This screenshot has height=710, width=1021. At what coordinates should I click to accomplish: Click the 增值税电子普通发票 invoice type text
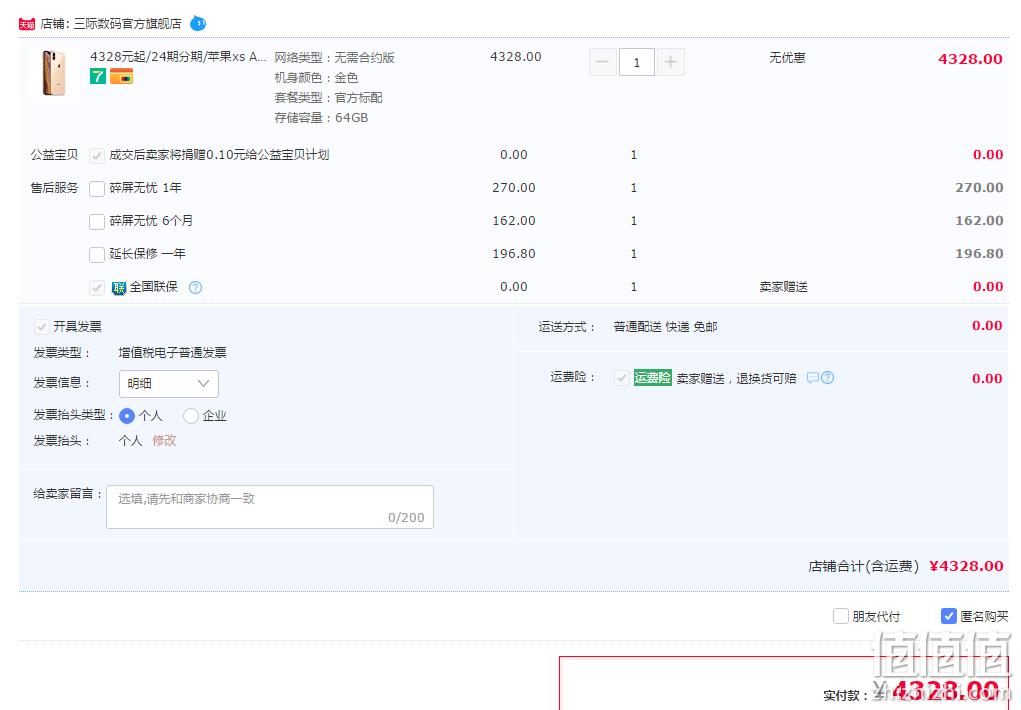(x=173, y=353)
